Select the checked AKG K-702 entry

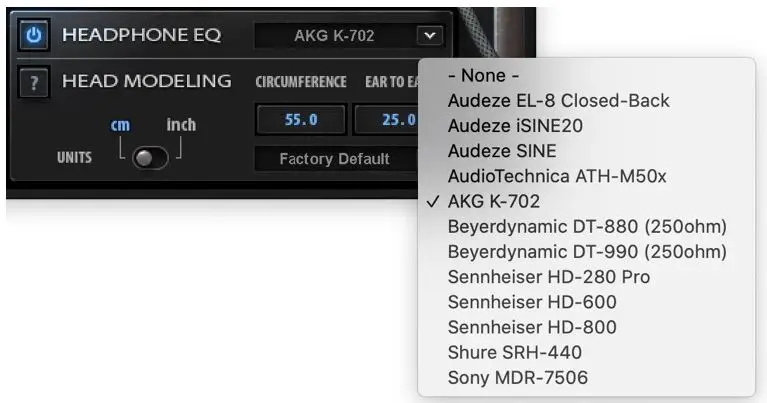click(x=493, y=201)
